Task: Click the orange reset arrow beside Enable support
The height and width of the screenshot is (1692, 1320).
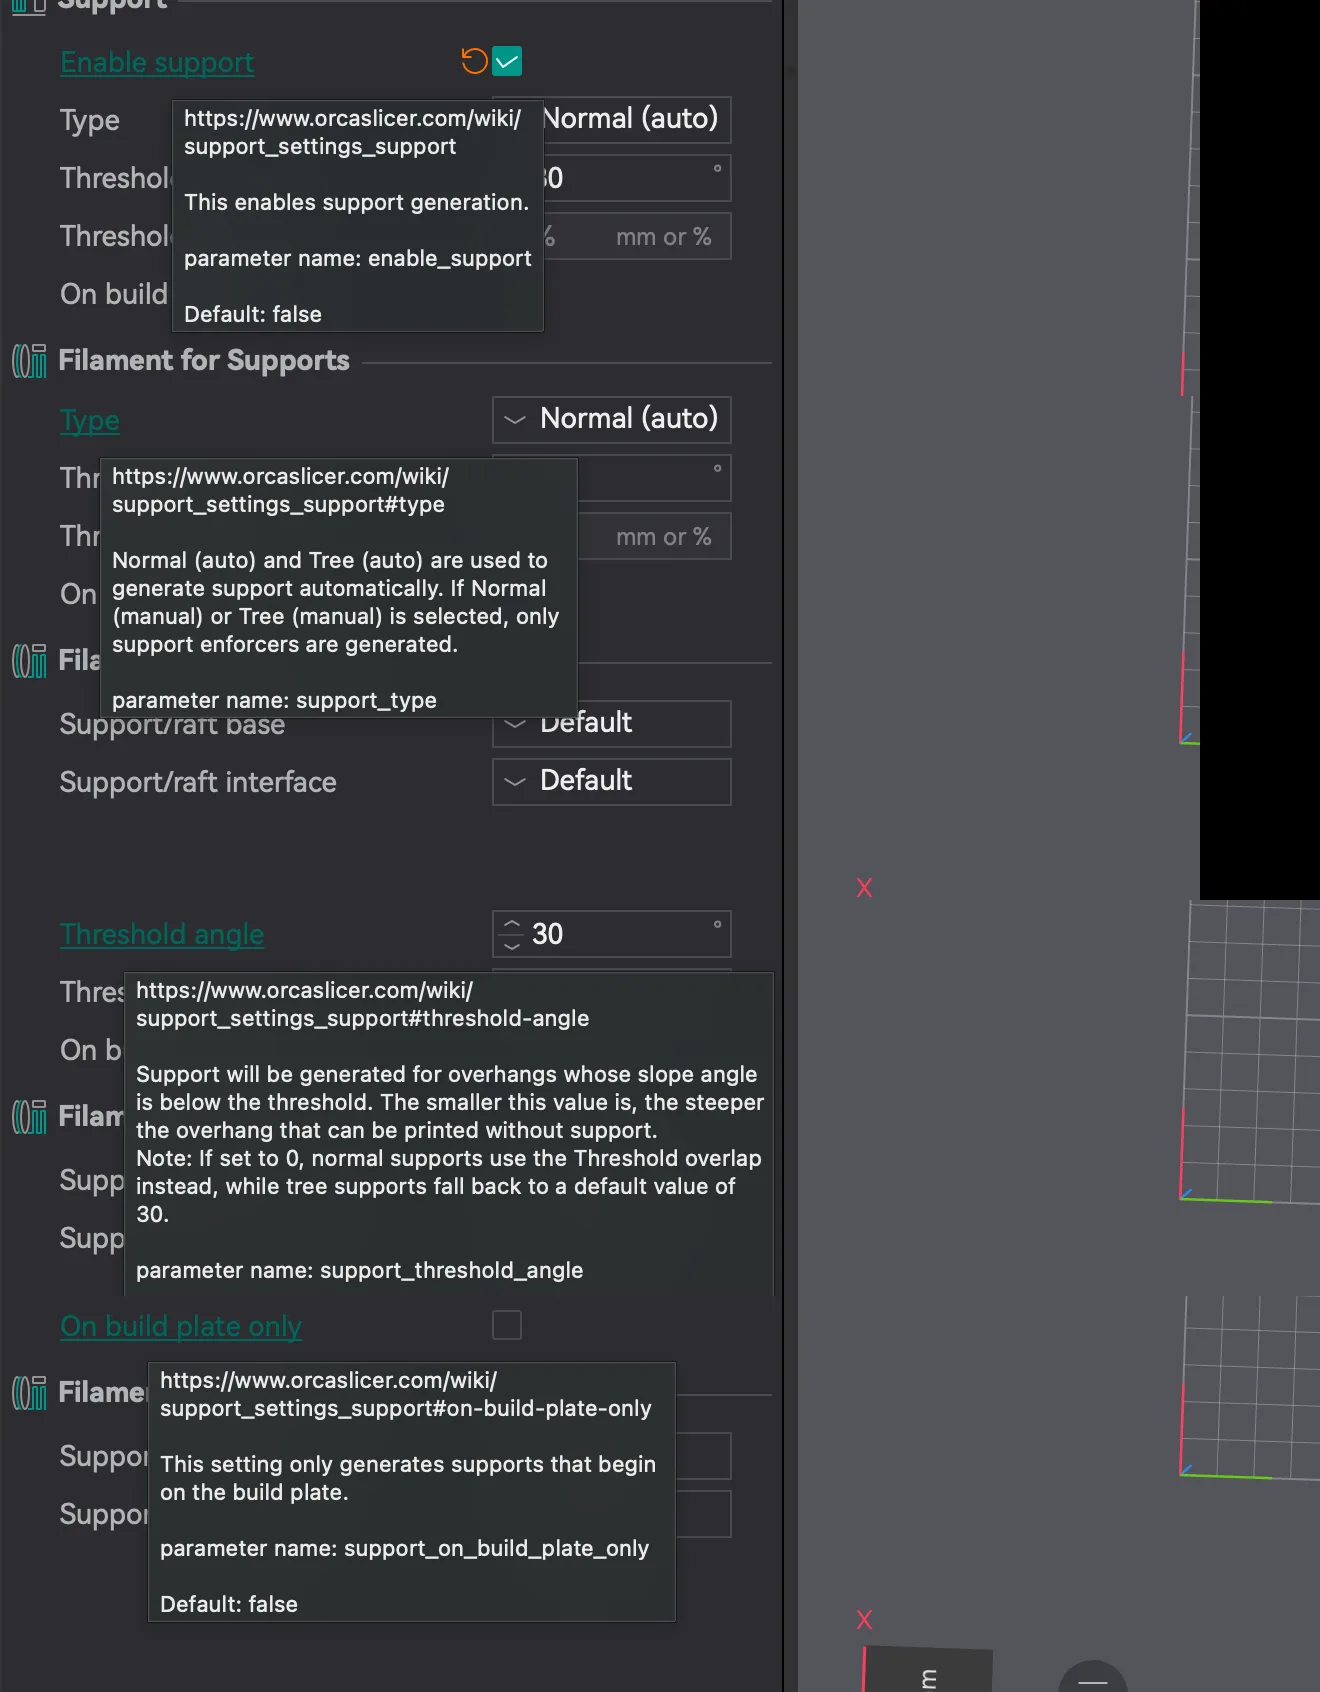Action: tap(474, 61)
